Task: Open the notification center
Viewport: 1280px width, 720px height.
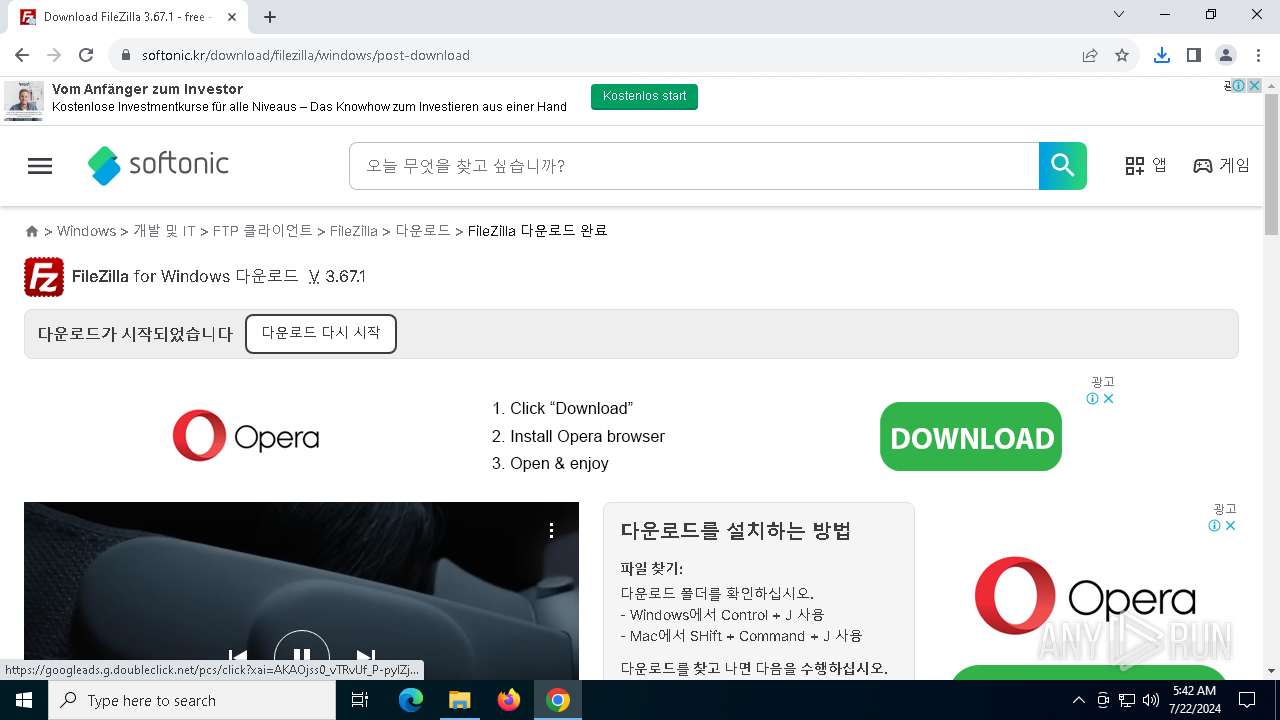Action: pyautogui.click(x=1247, y=700)
